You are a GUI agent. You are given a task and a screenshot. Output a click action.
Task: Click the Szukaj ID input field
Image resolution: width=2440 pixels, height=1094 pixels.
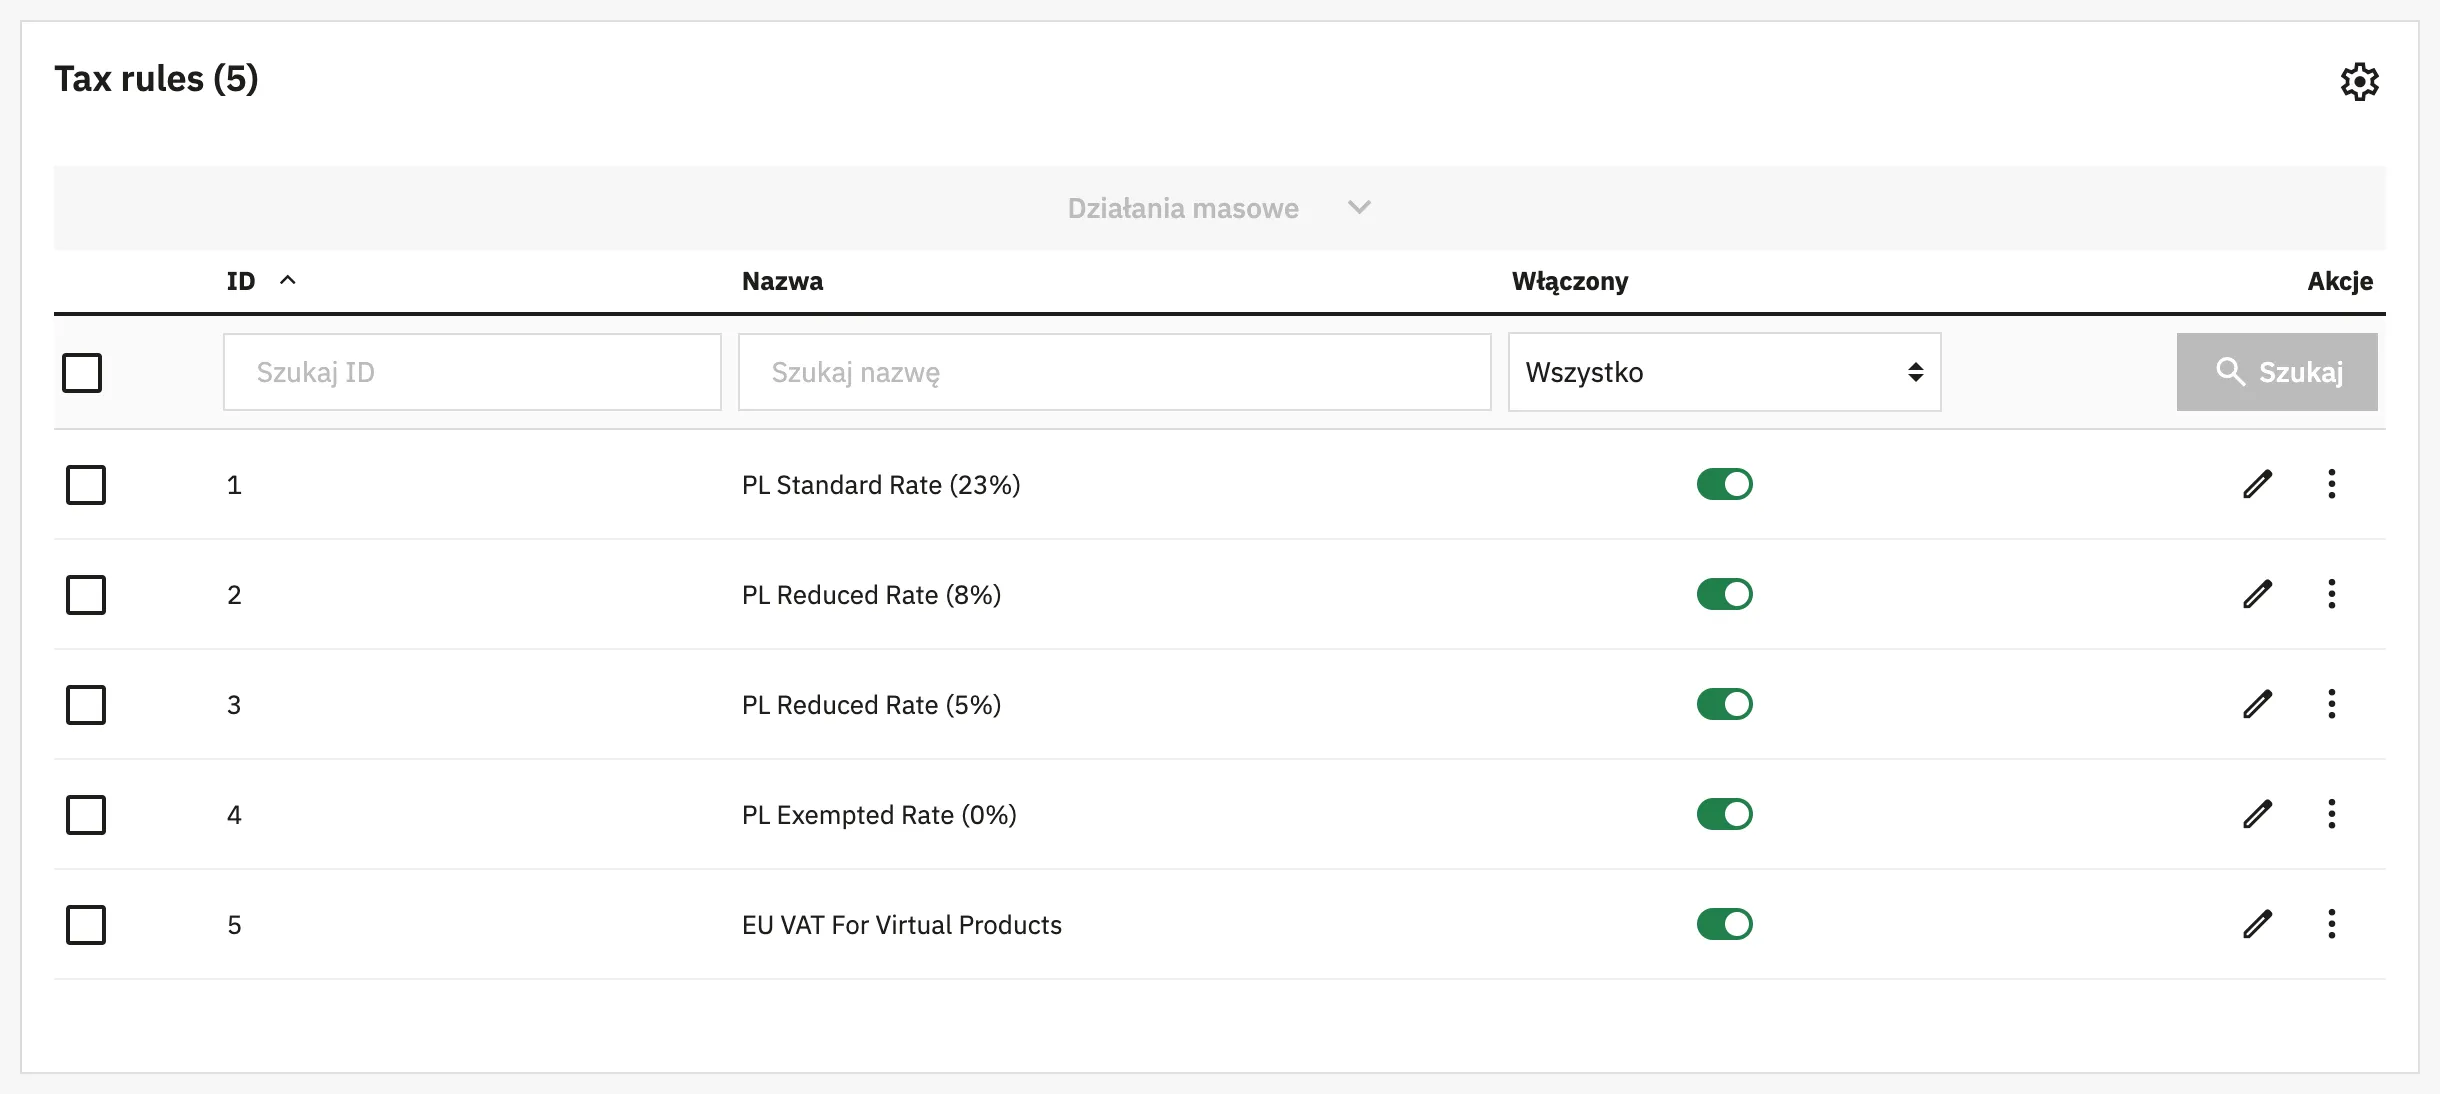[472, 372]
